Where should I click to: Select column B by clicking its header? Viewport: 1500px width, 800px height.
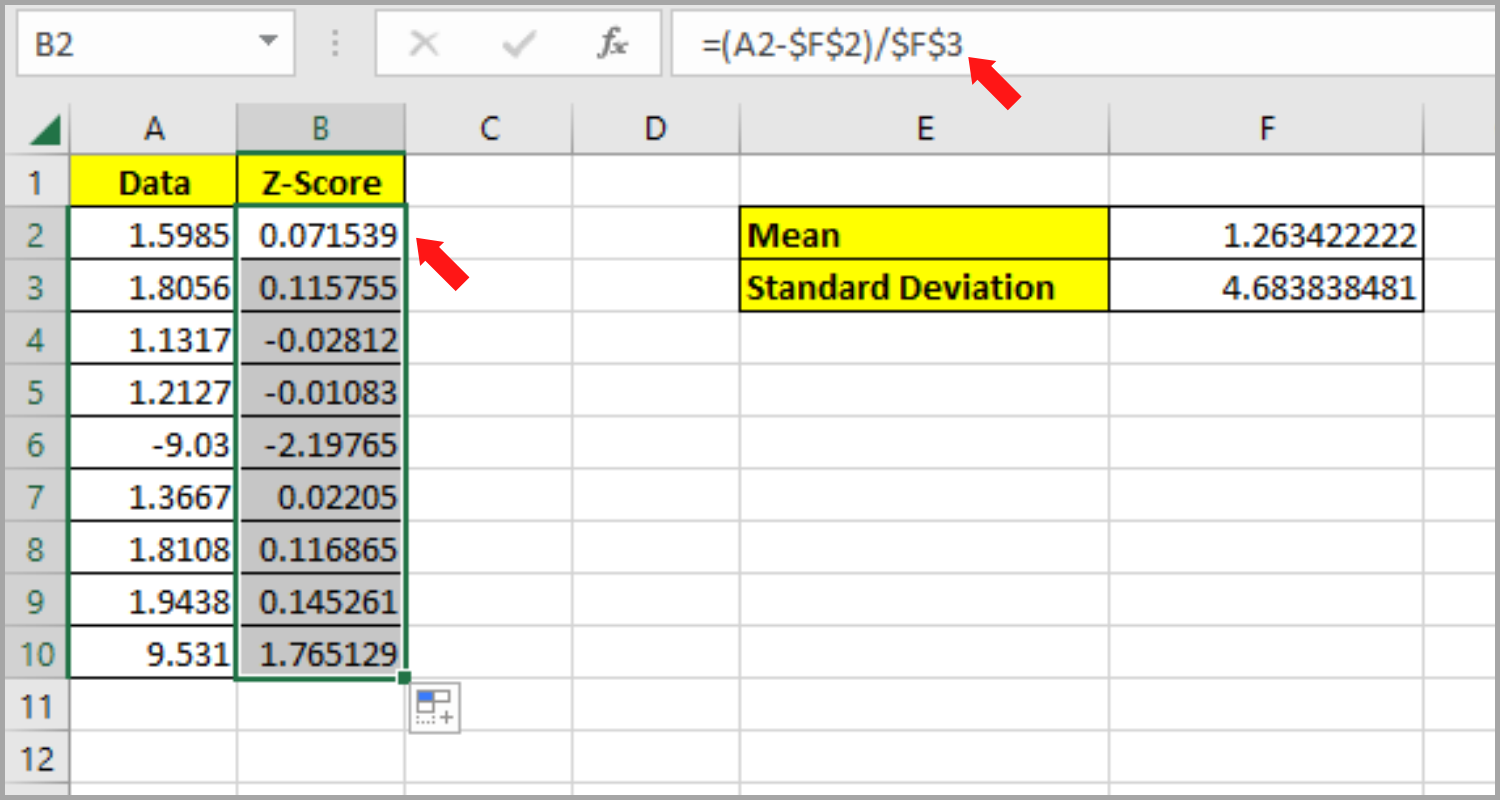click(320, 128)
